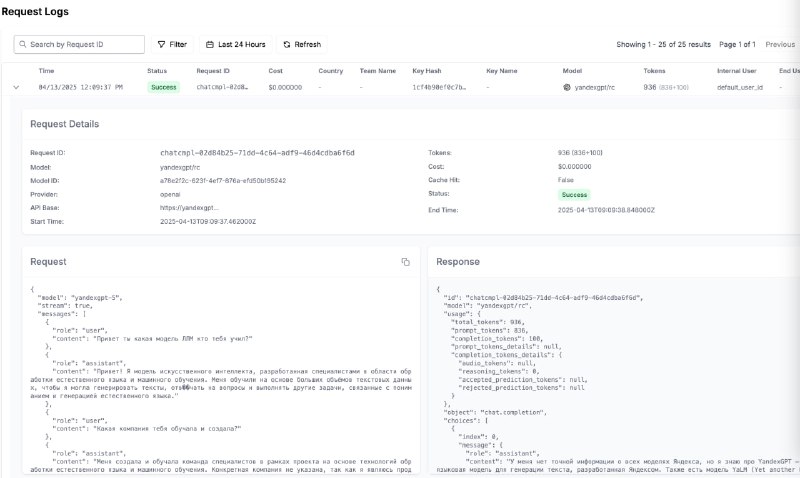Click the magnifier icon in search box

click(x=22, y=44)
